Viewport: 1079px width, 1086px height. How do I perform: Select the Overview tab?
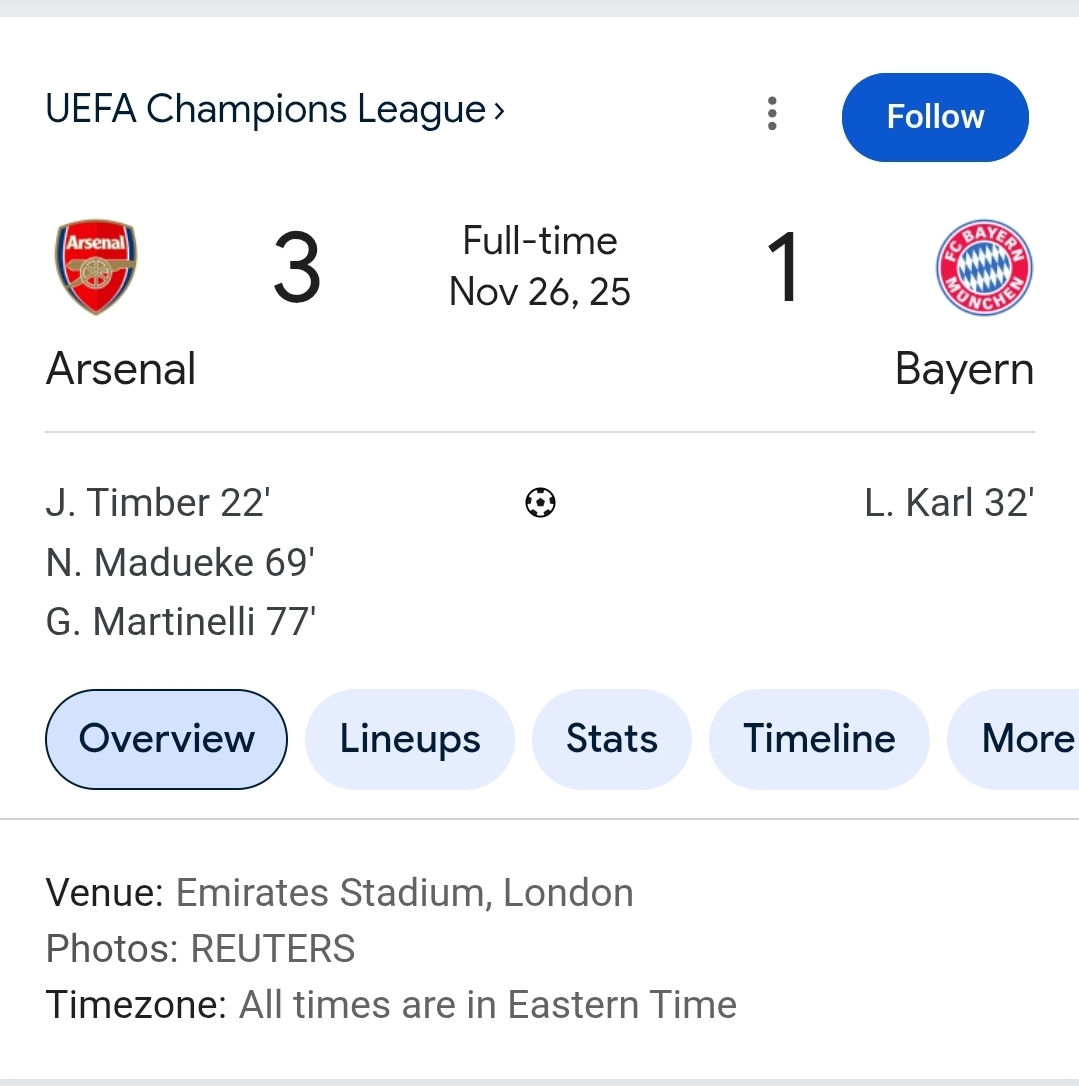[x=166, y=739]
